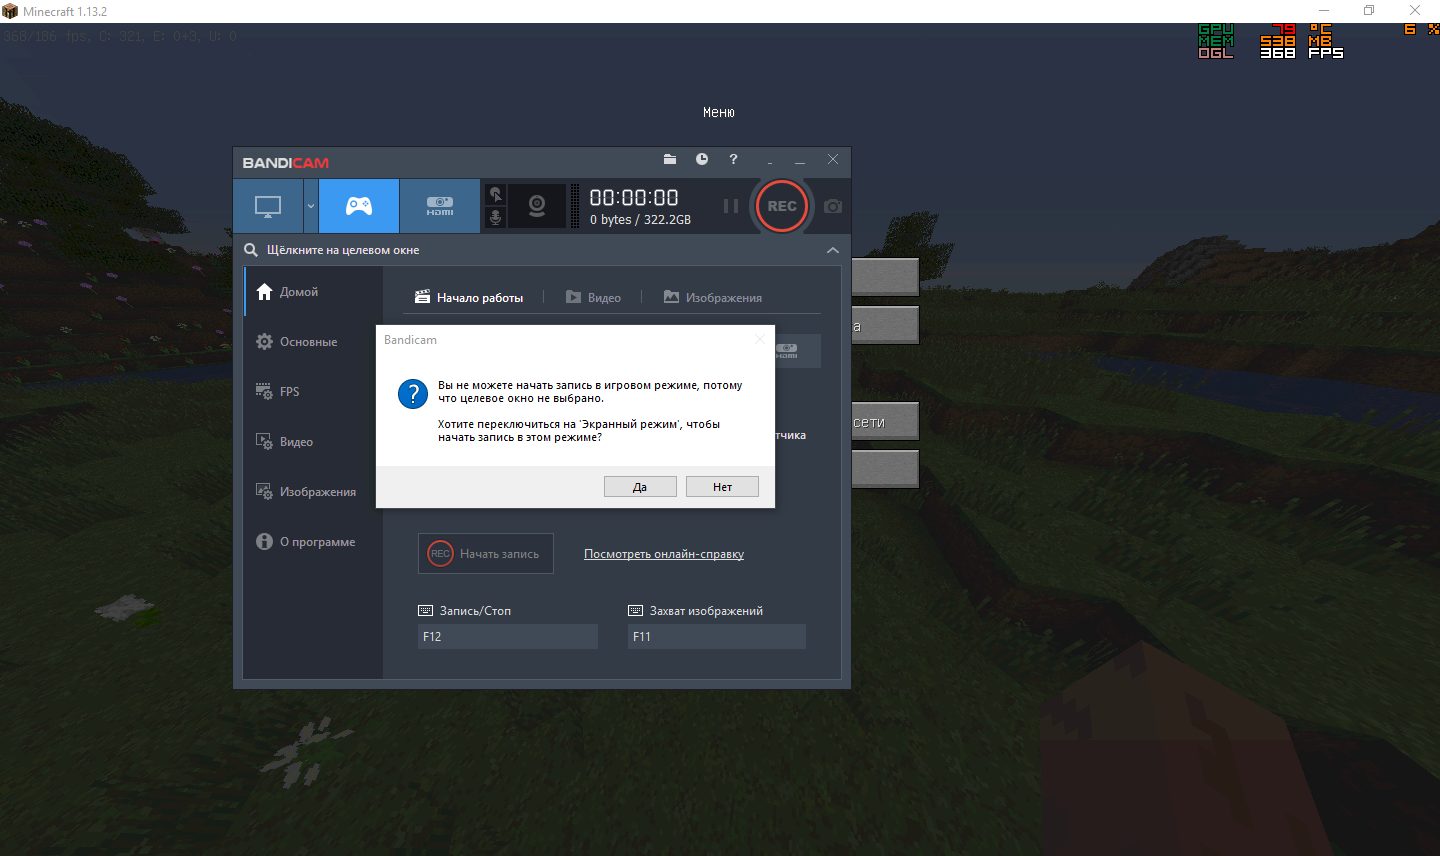Start recording with round REC button
The height and width of the screenshot is (856, 1440).
coord(782,206)
